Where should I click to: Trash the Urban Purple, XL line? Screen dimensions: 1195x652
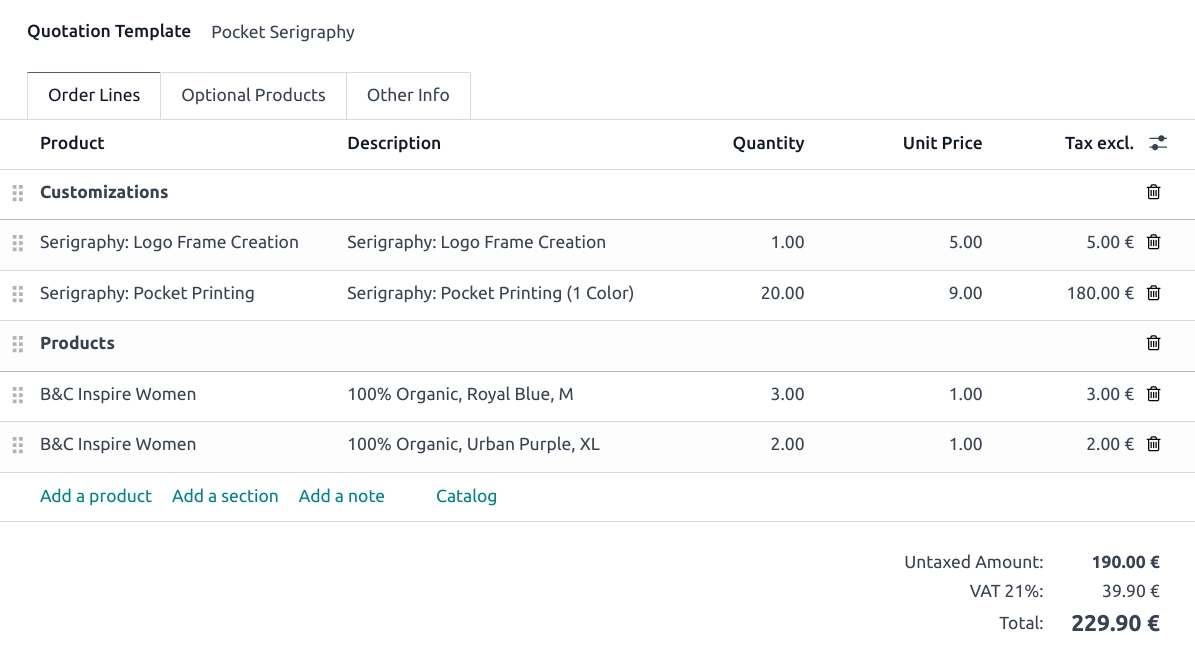coord(1153,444)
